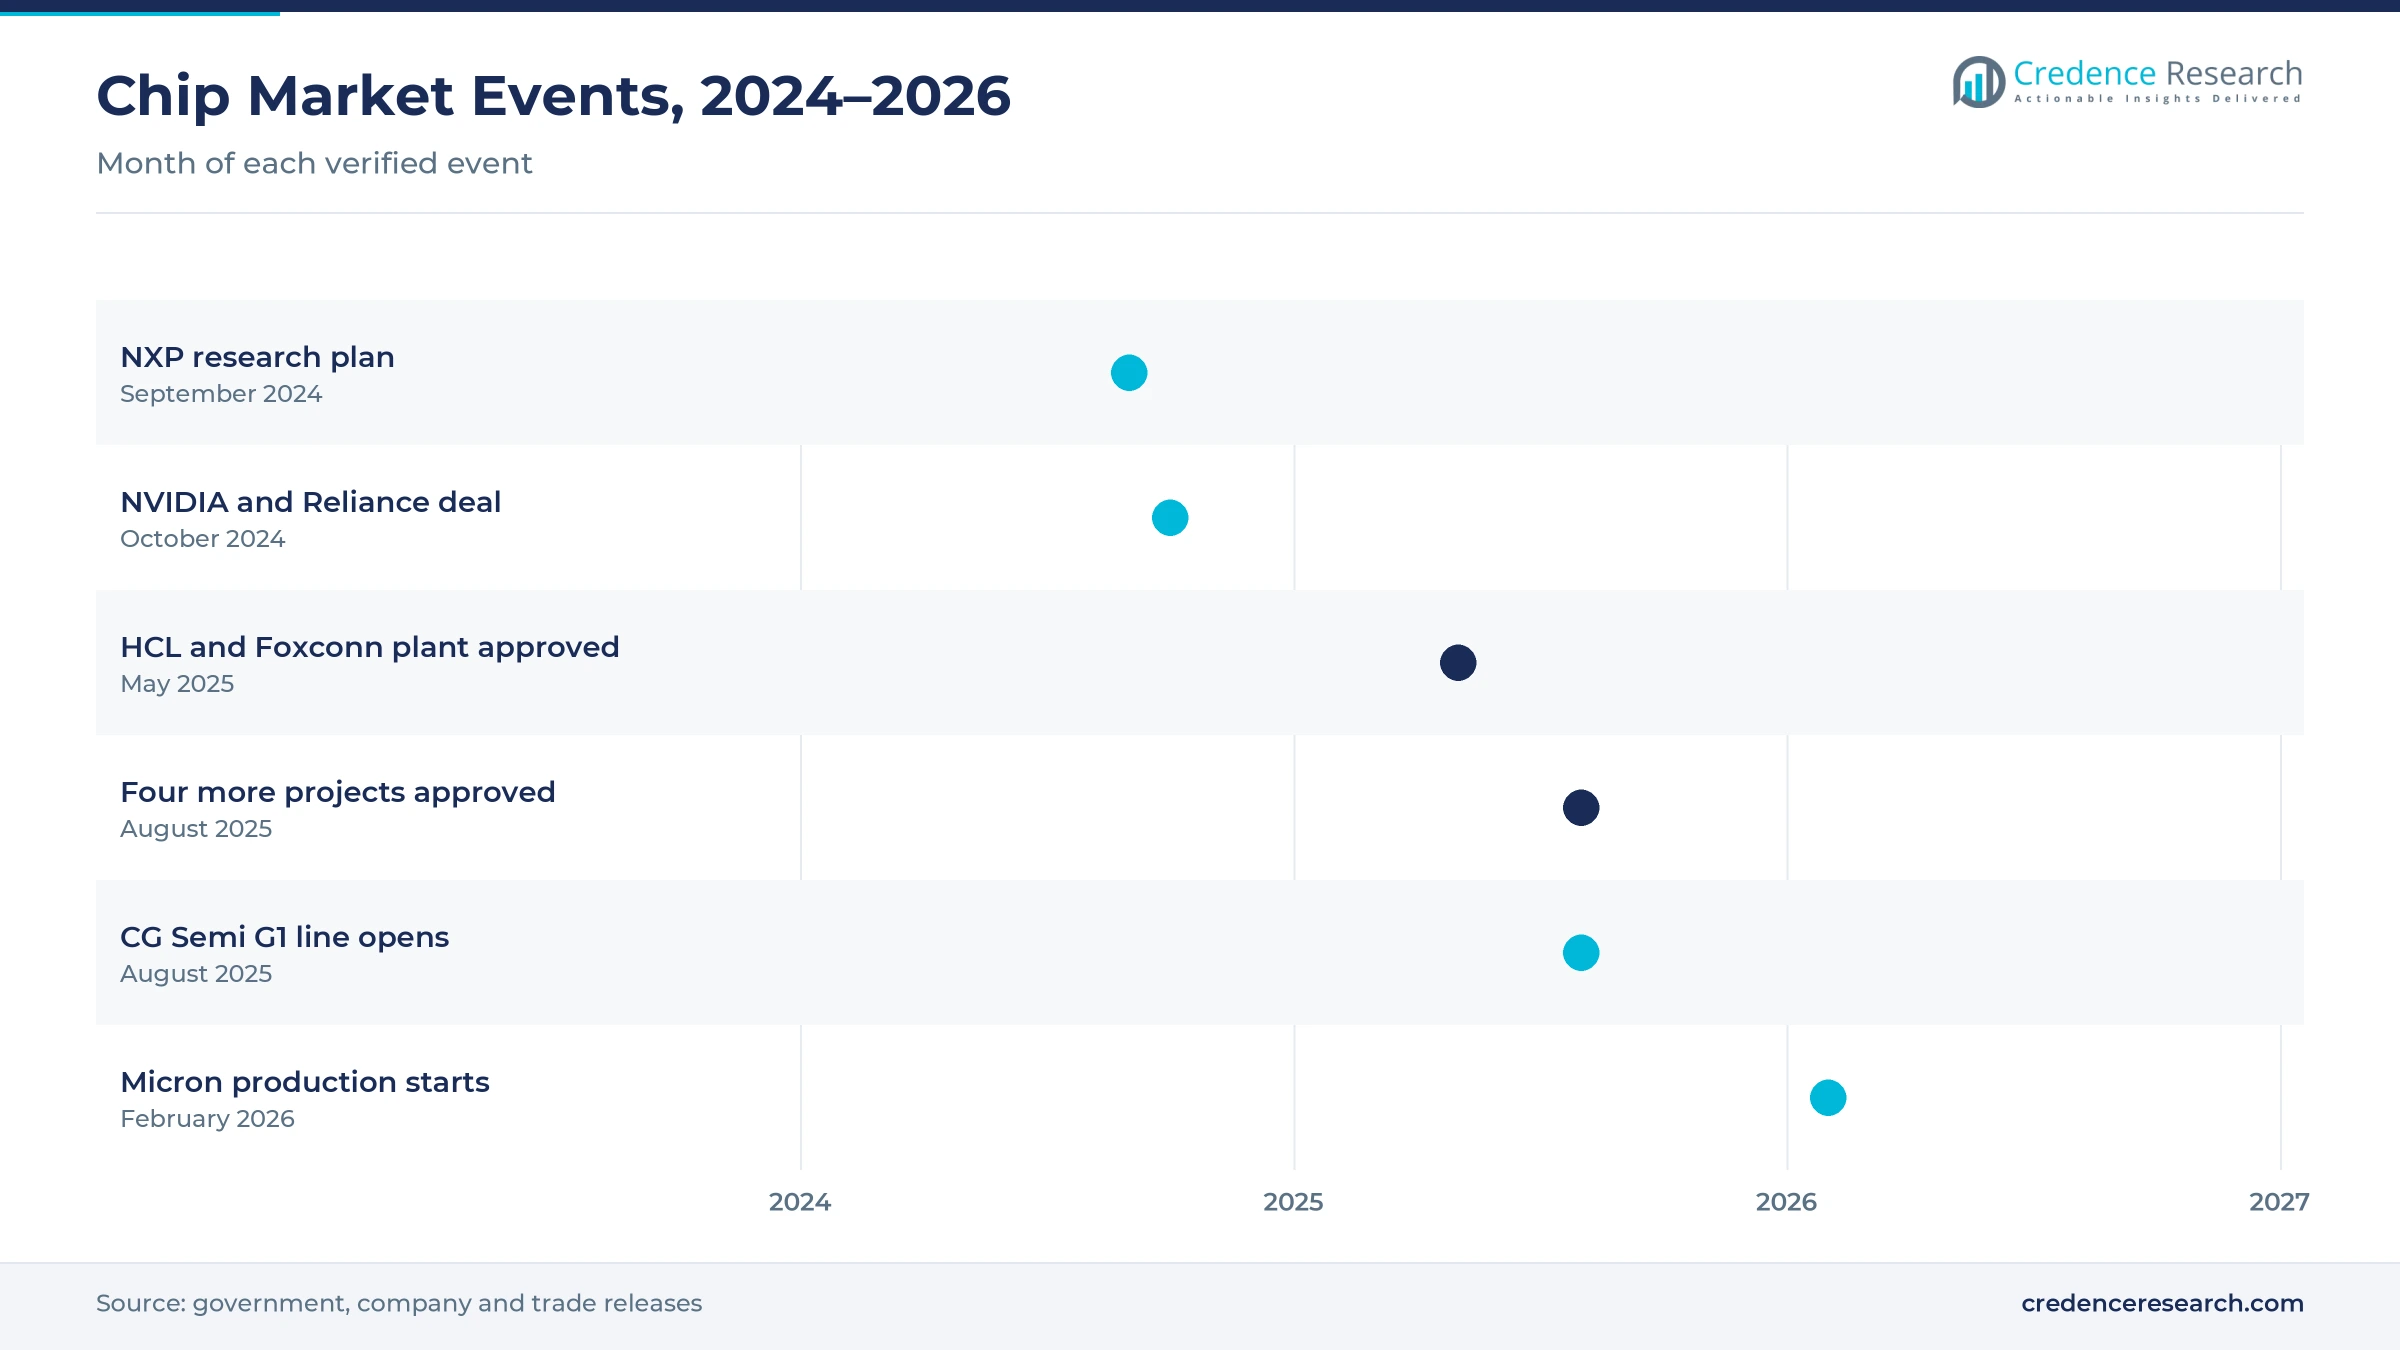The width and height of the screenshot is (2400, 1350).
Task: Click the source note in the footer
Action: coord(399,1303)
